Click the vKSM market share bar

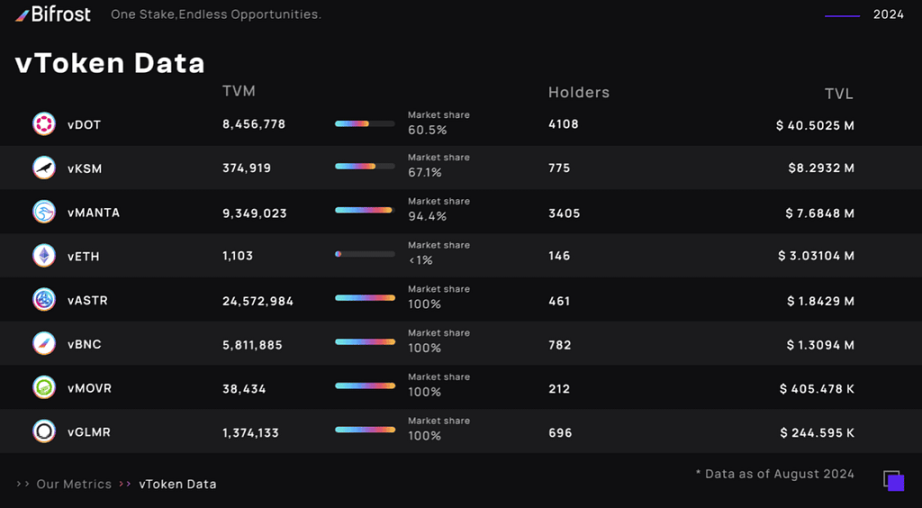point(365,166)
